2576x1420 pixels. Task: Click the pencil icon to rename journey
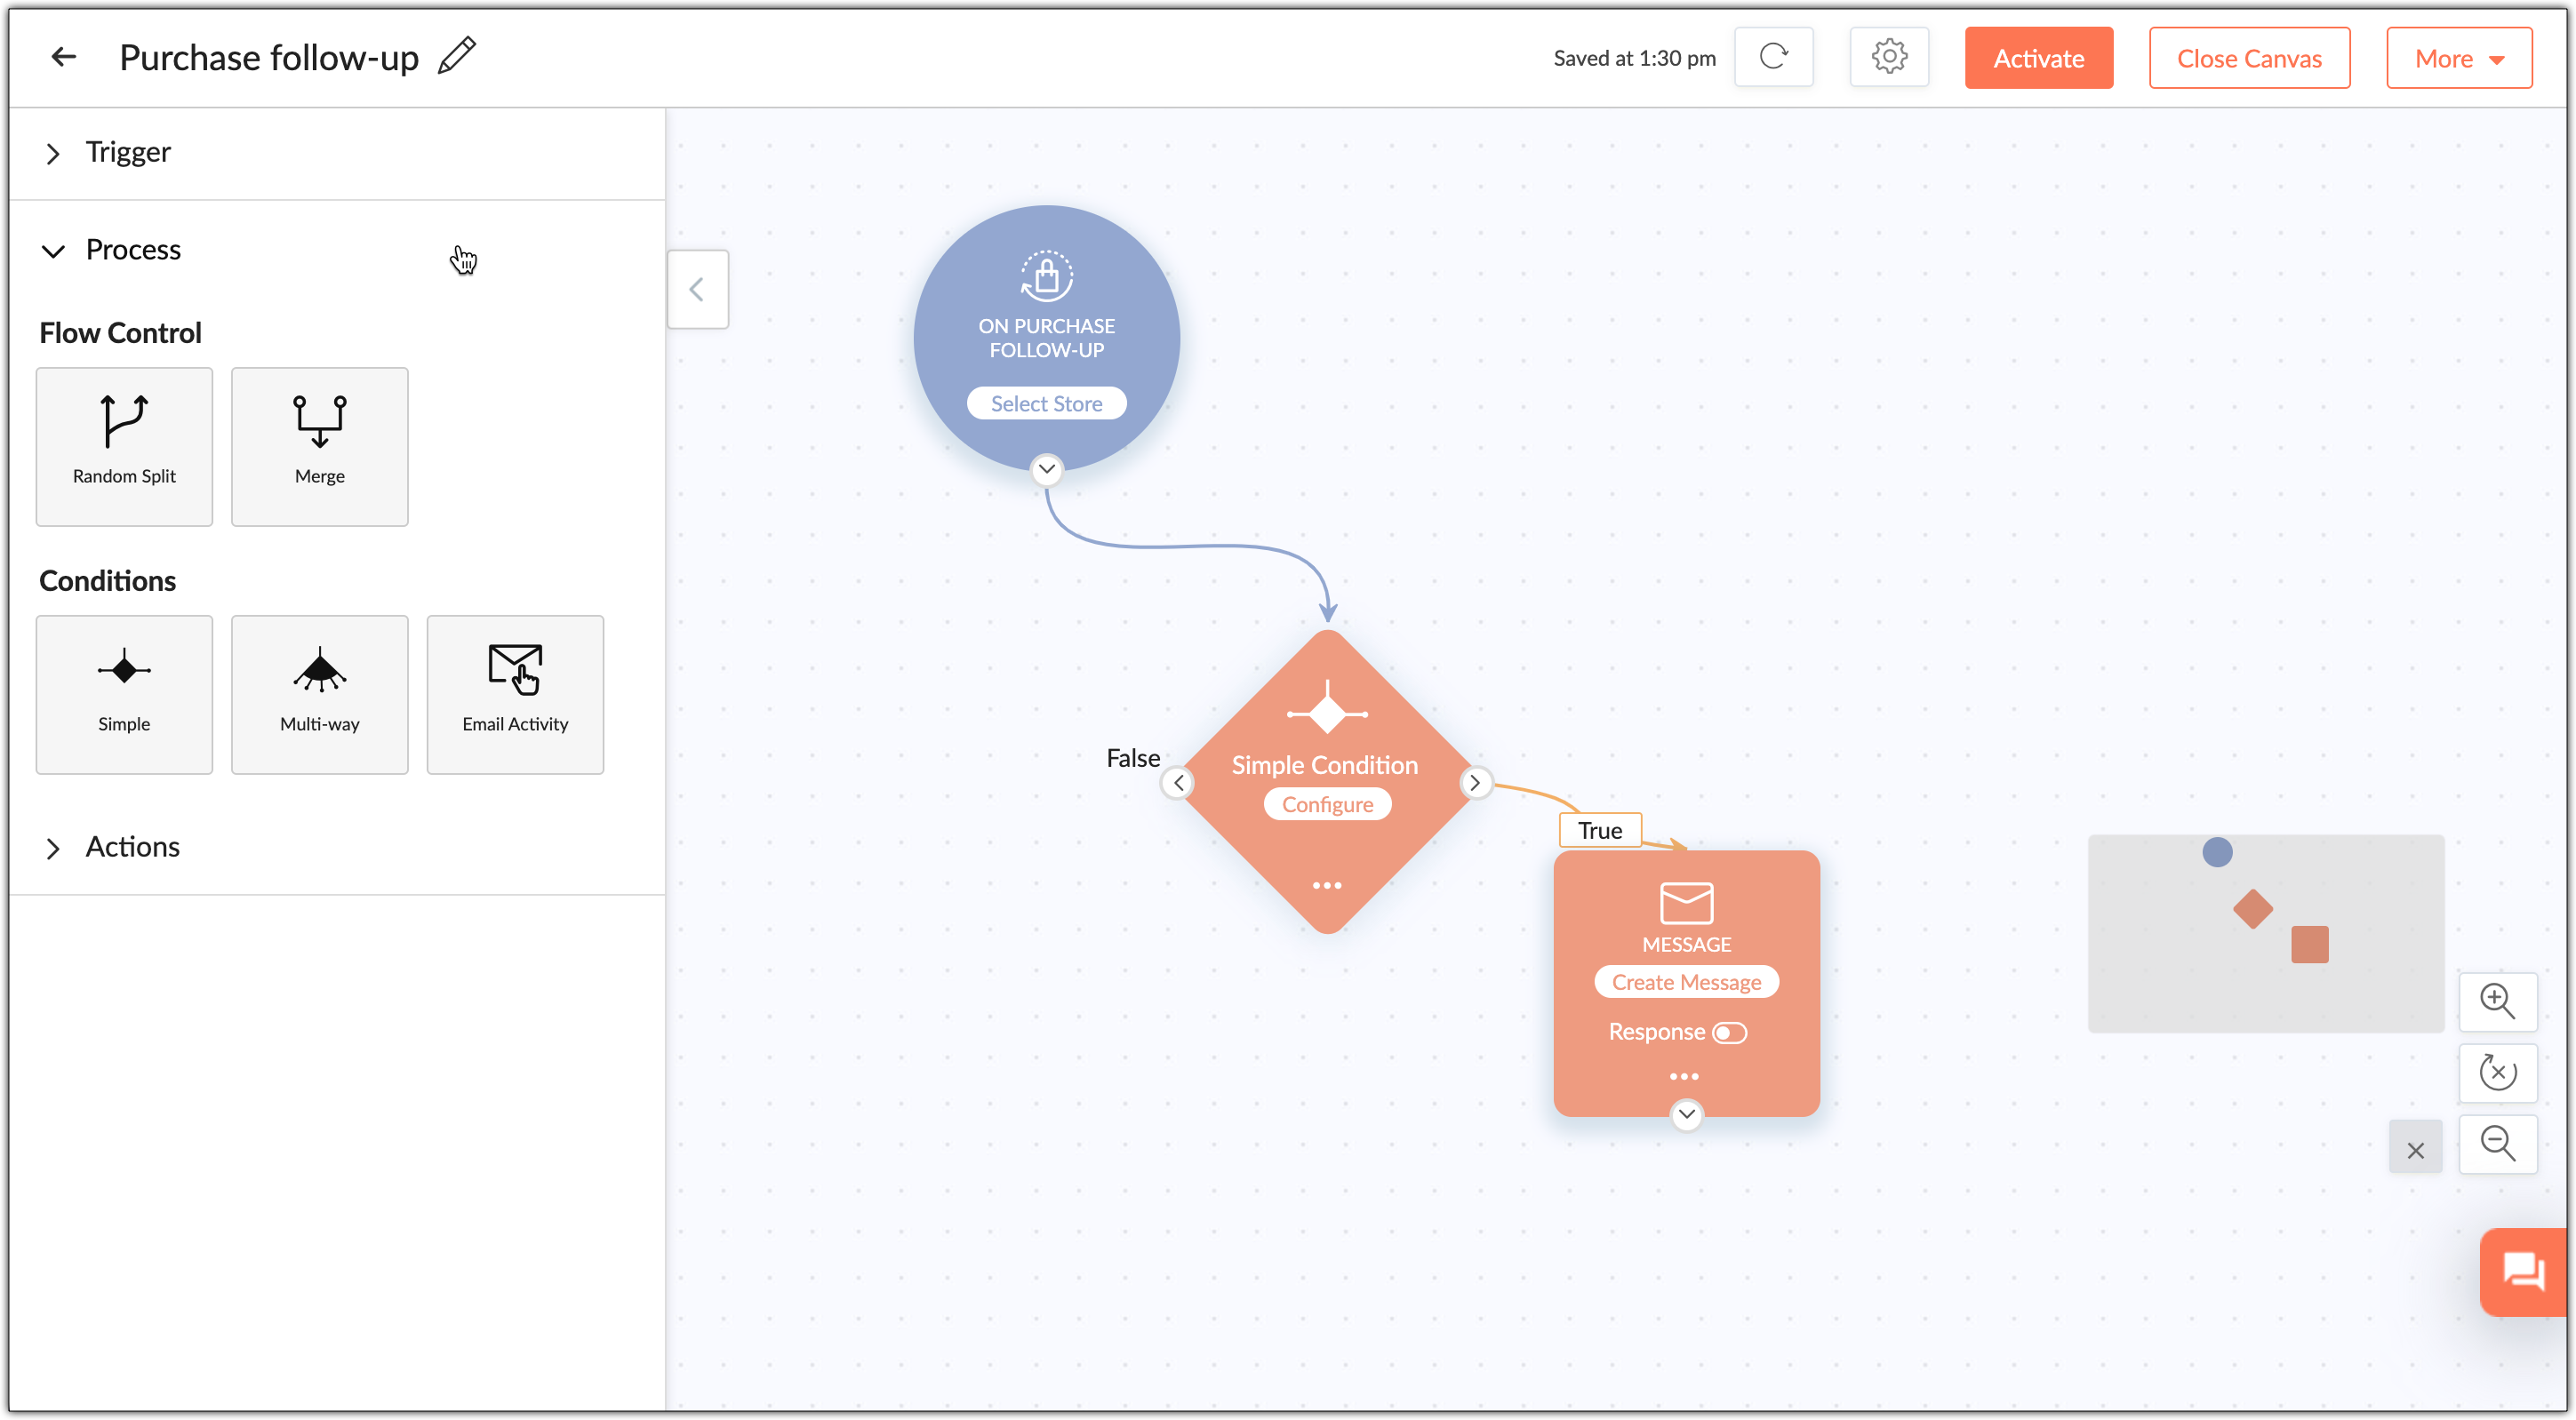coord(457,56)
